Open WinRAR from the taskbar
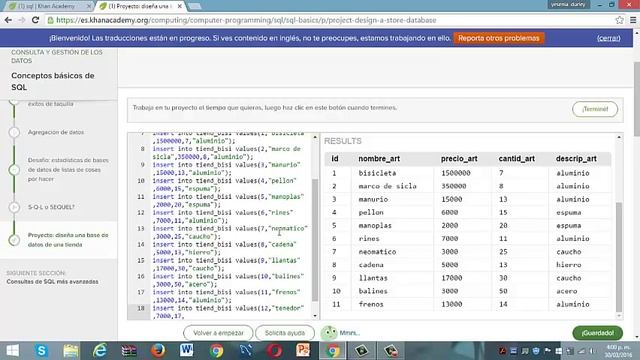Viewport: 640px width, 360px height. pyautogui.click(x=129, y=351)
